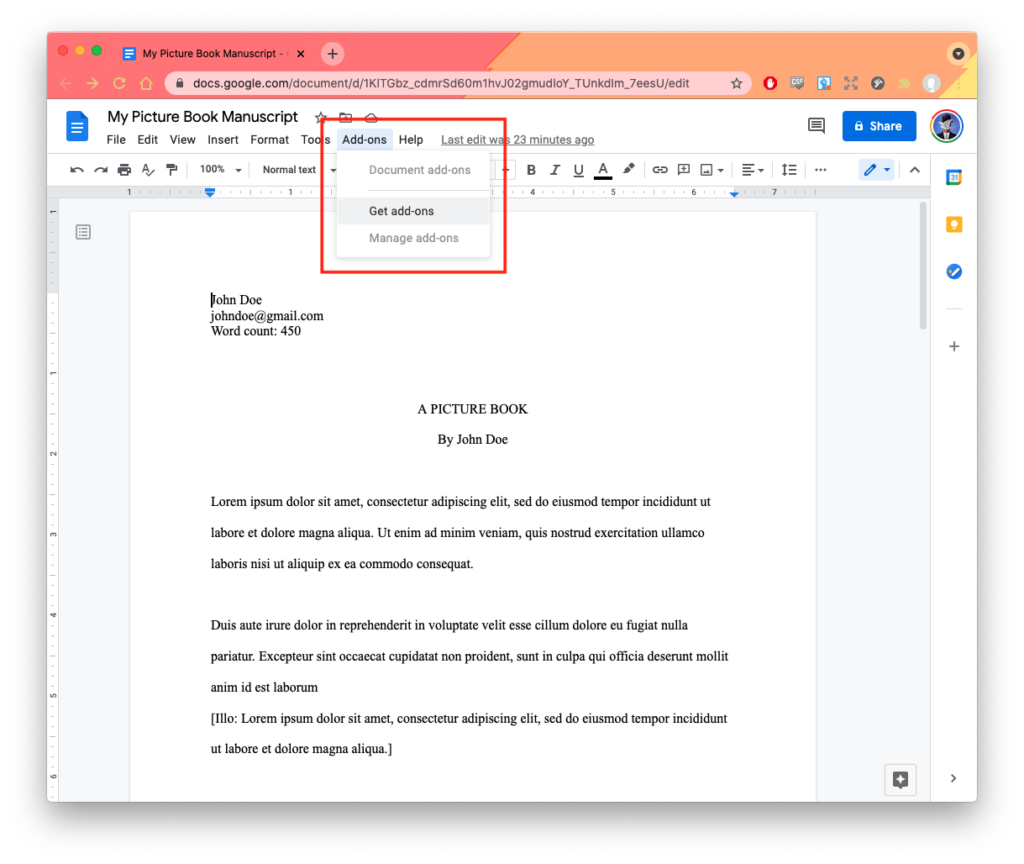Open the line spacing dropdown

click(789, 169)
